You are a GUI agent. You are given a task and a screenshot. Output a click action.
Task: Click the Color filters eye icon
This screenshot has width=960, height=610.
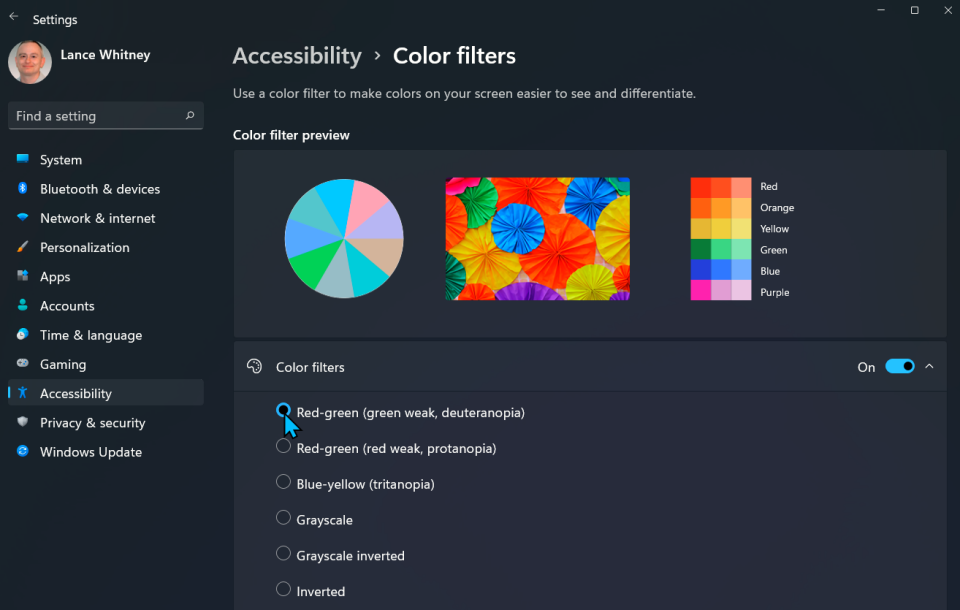256,367
